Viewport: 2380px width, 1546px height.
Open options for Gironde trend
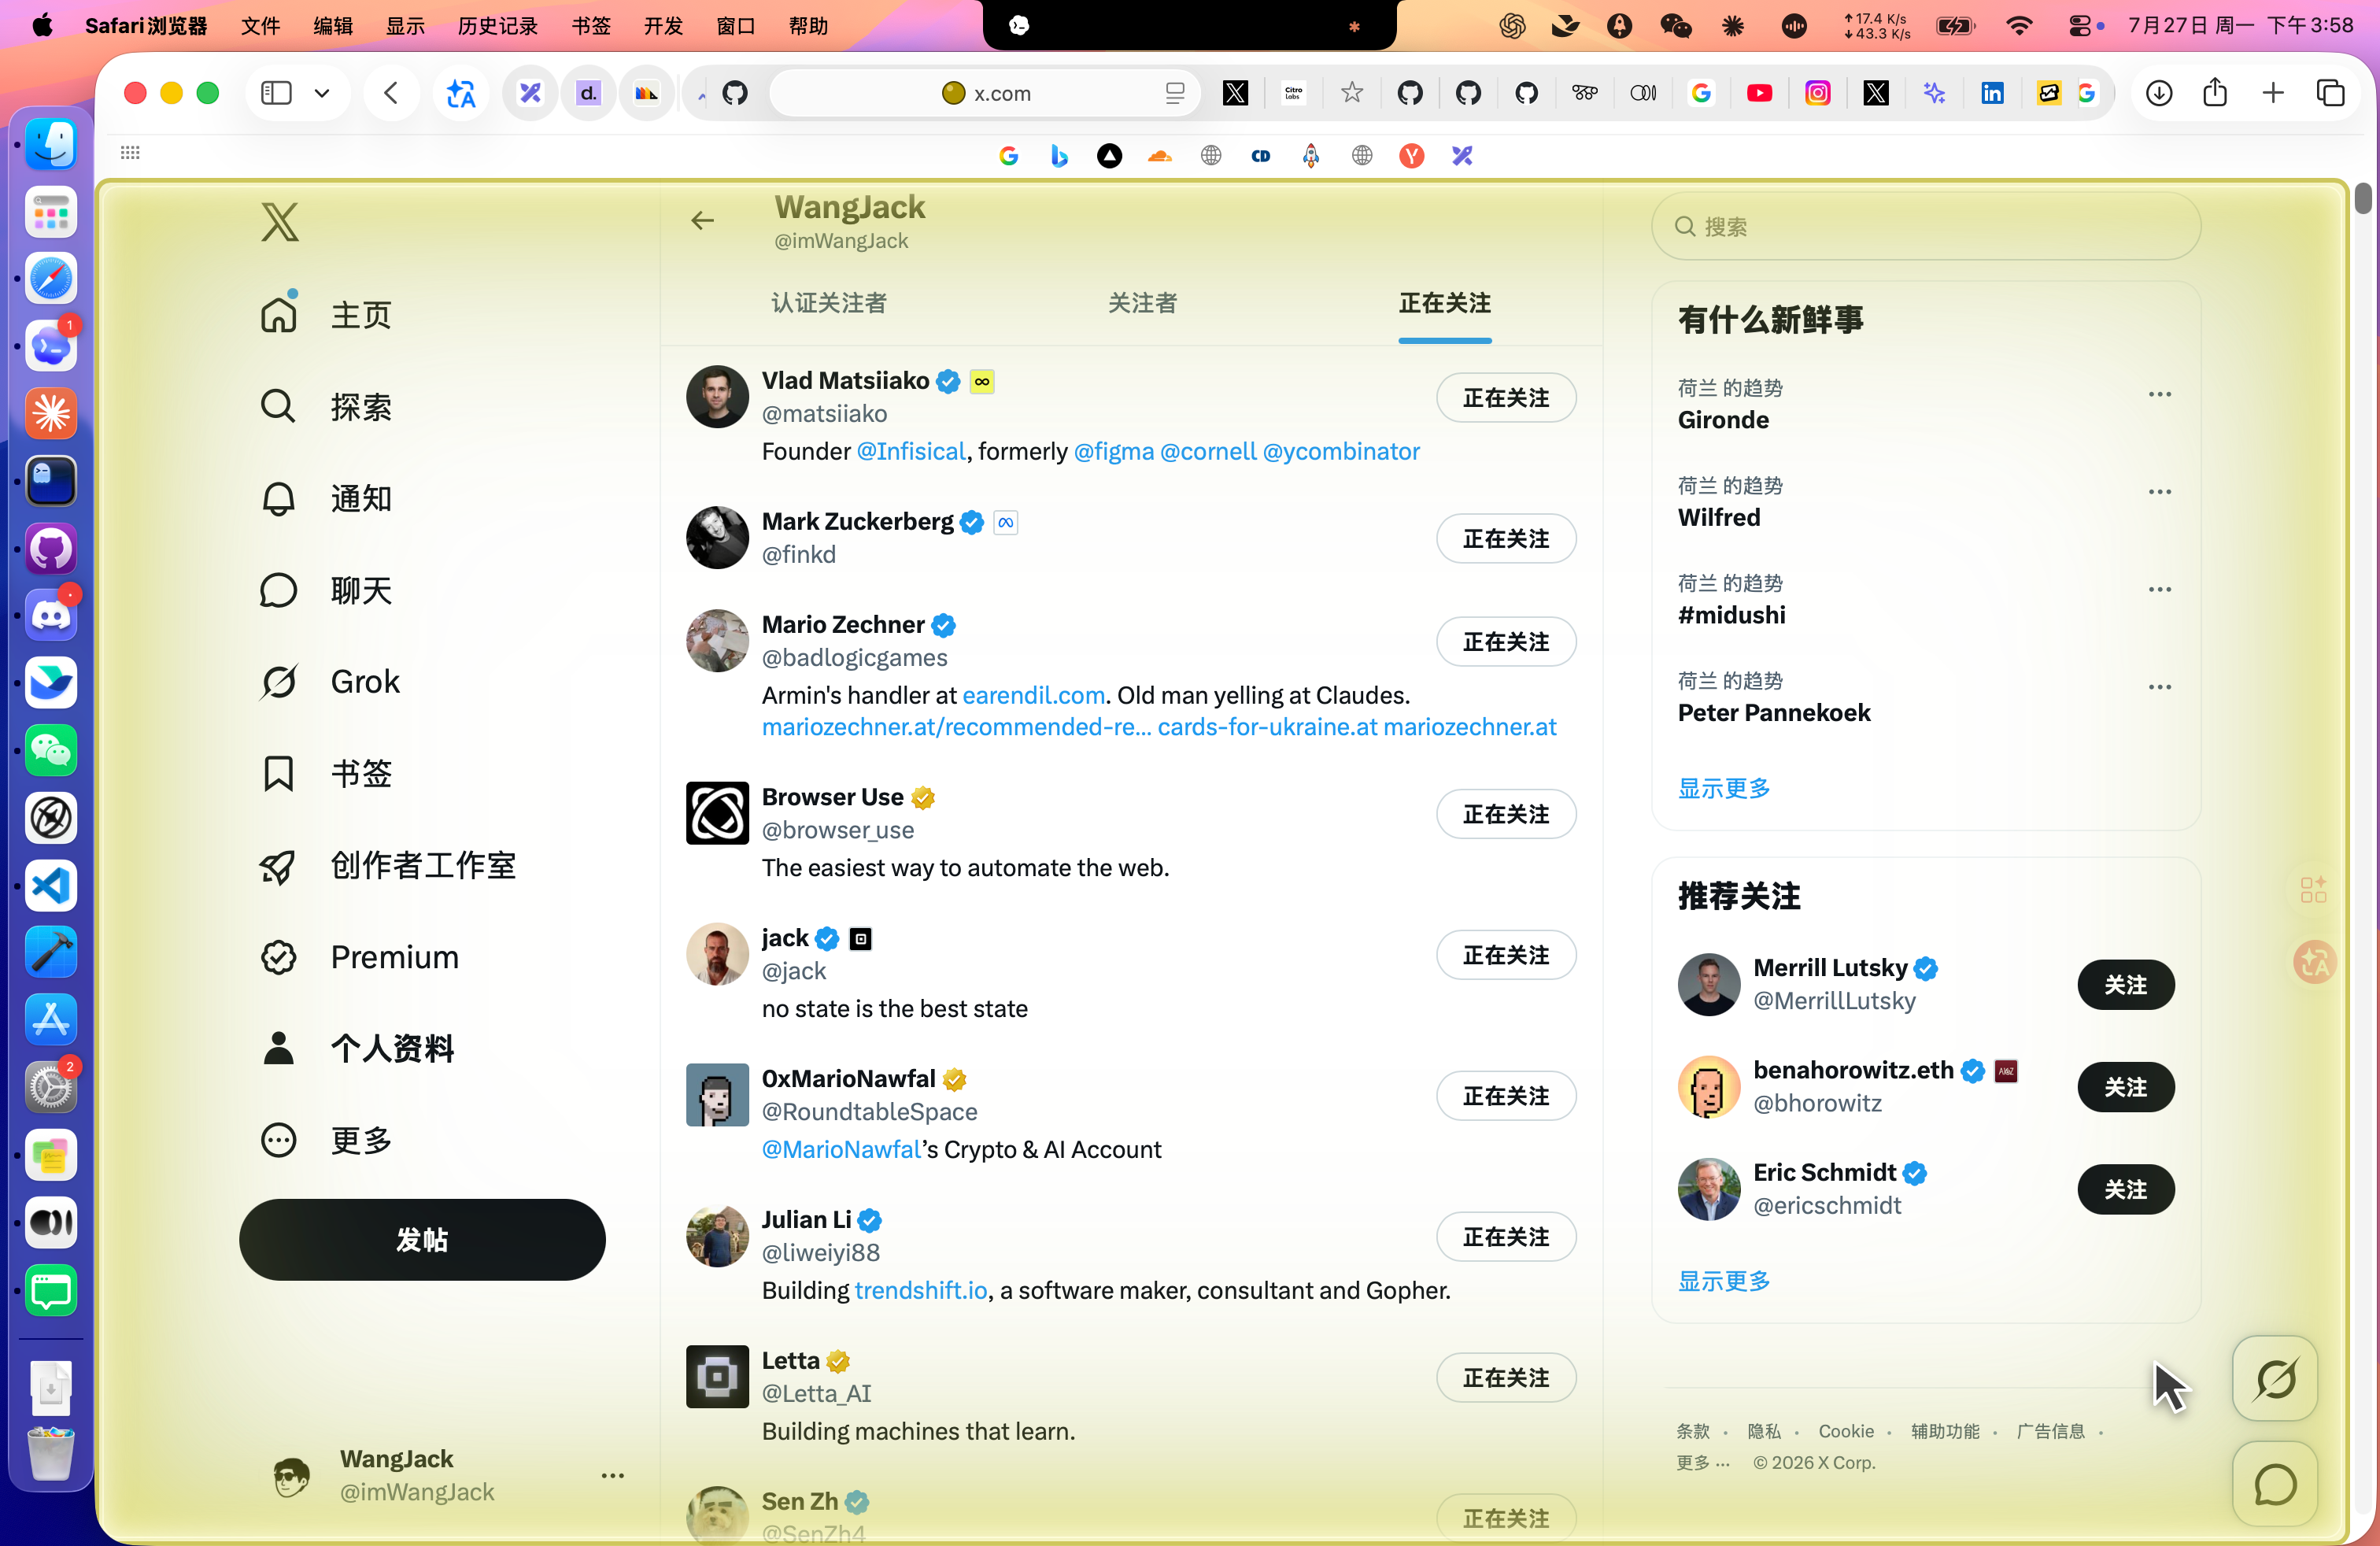(x=2159, y=394)
